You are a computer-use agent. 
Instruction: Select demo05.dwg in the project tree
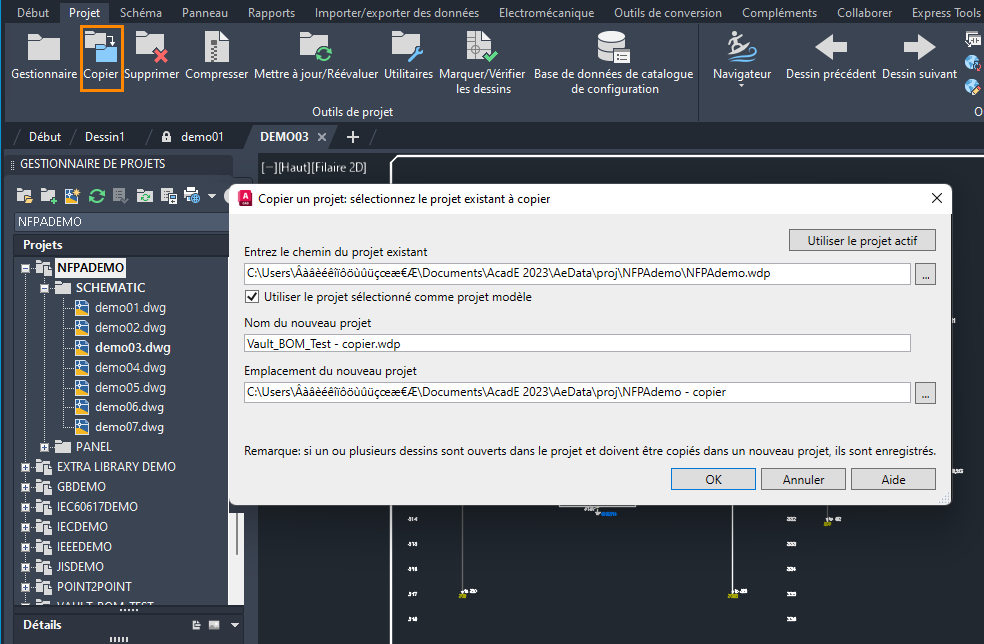tap(130, 387)
